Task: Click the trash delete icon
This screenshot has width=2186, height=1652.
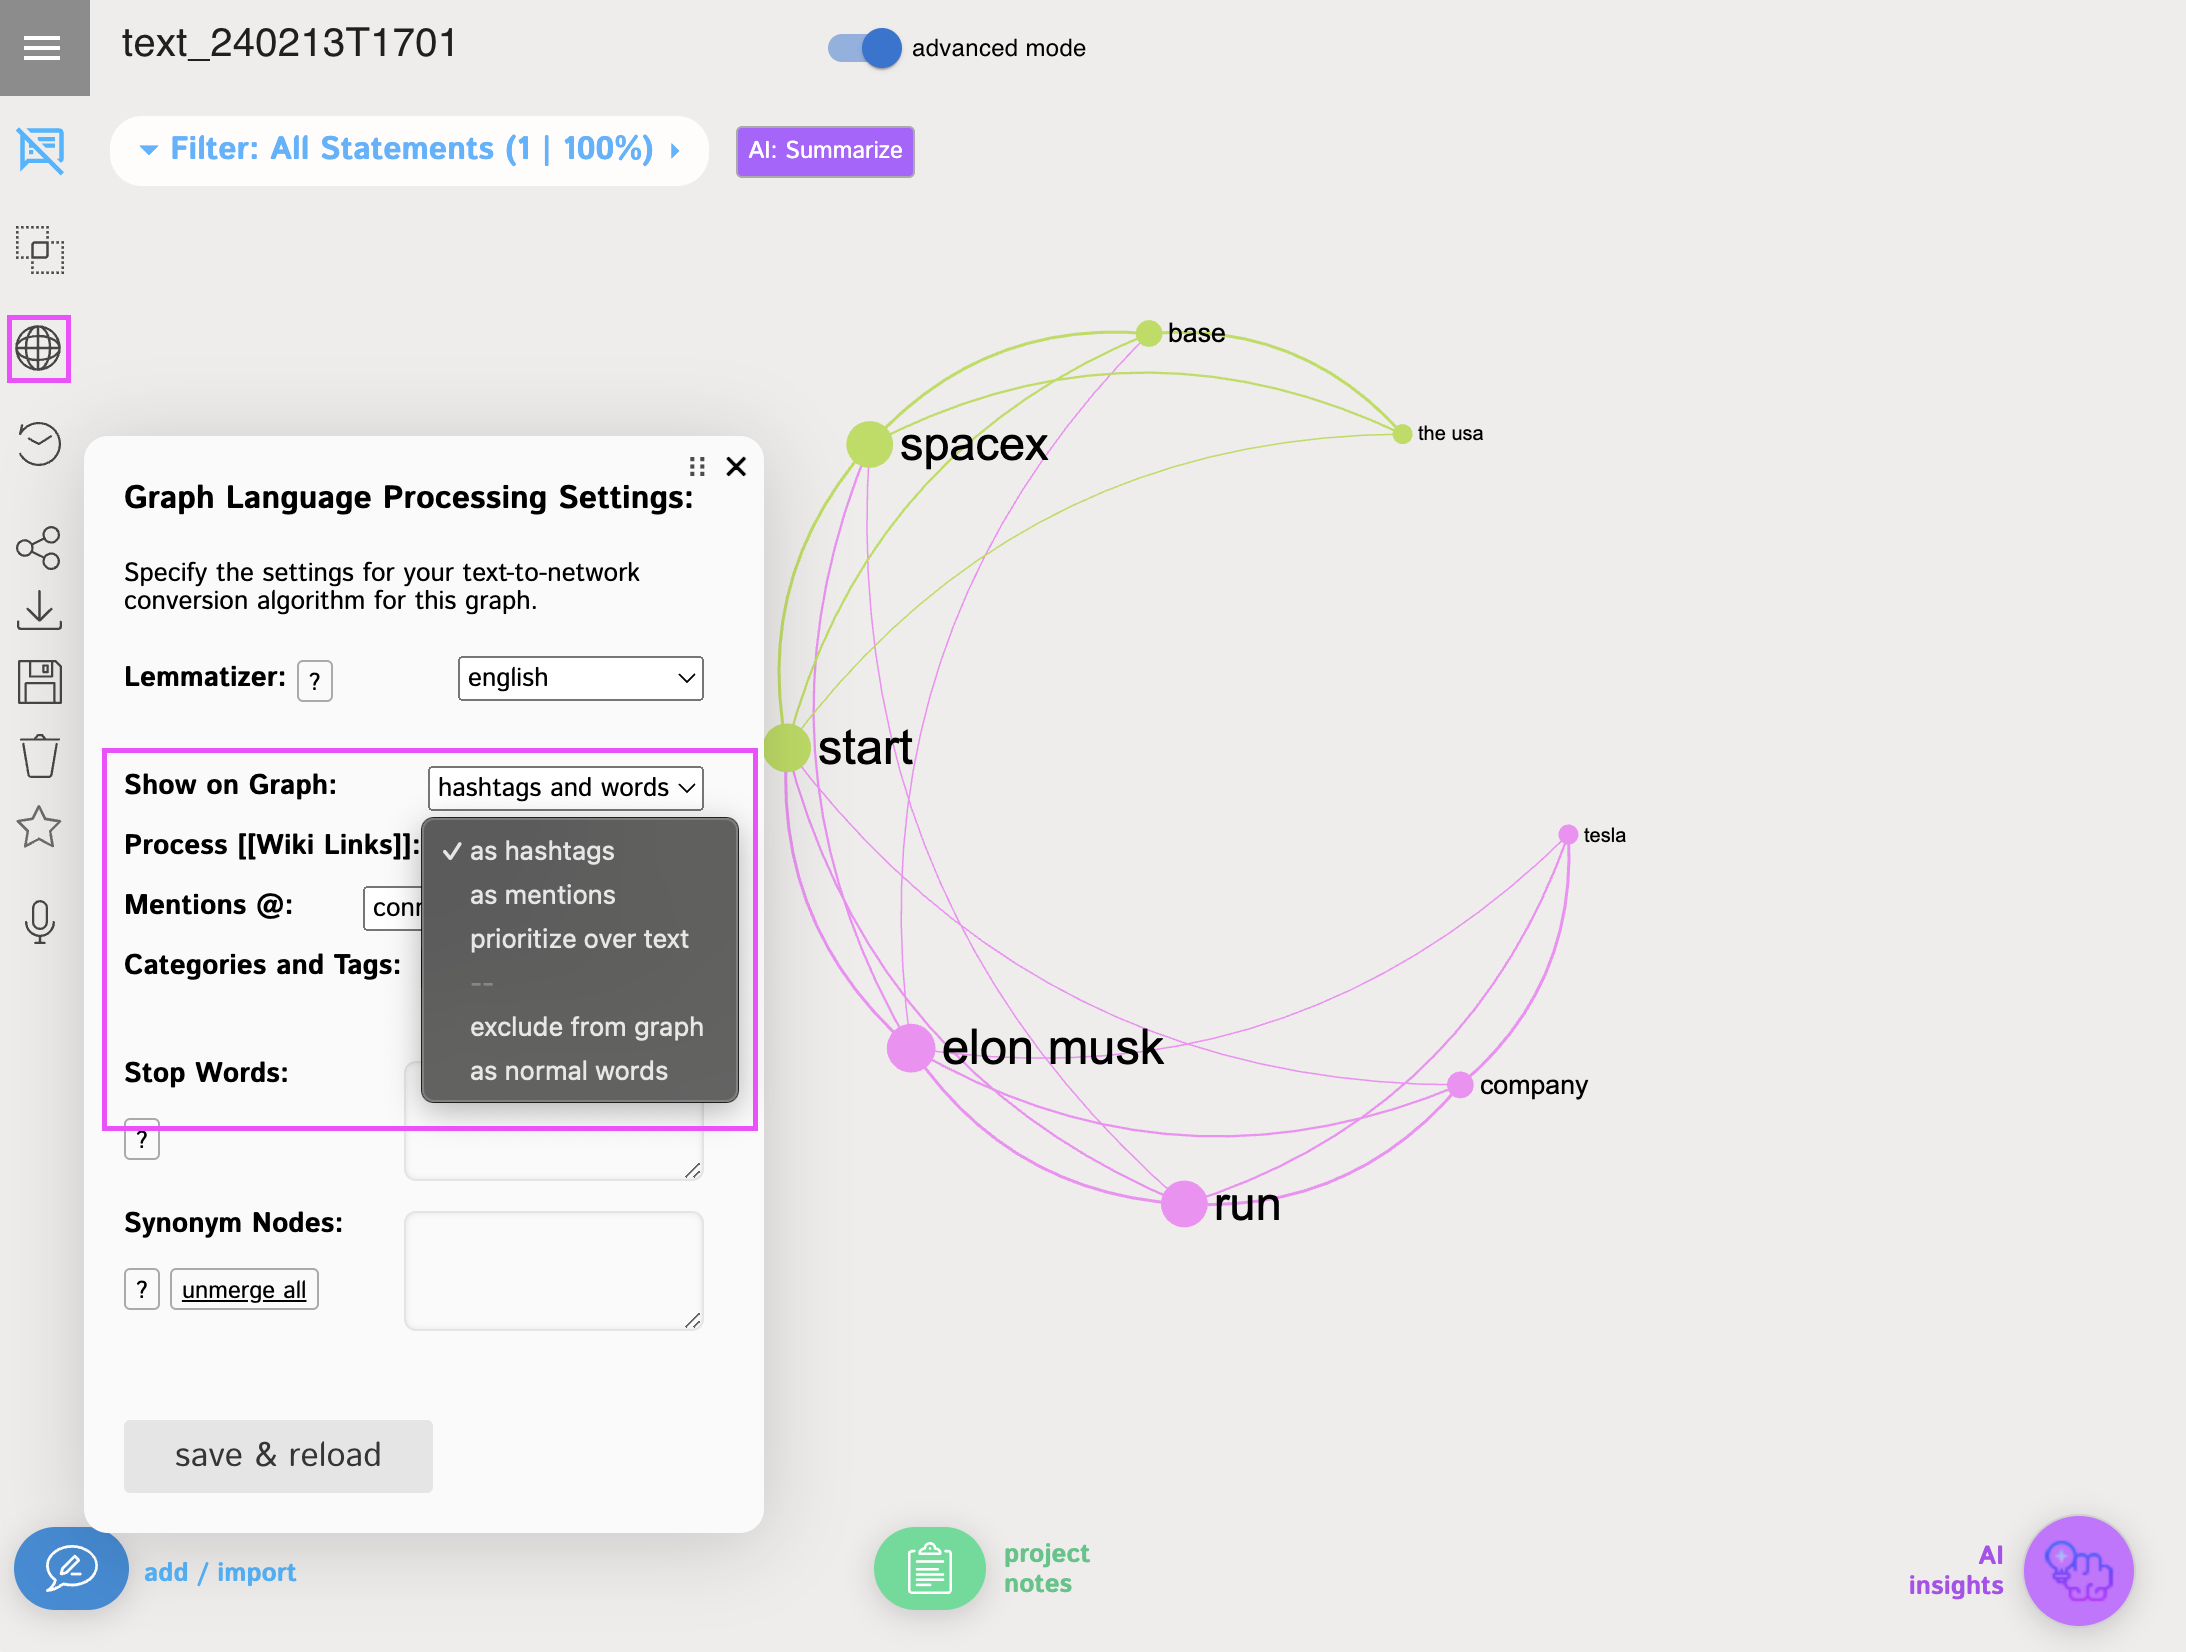Action: point(39,755)
